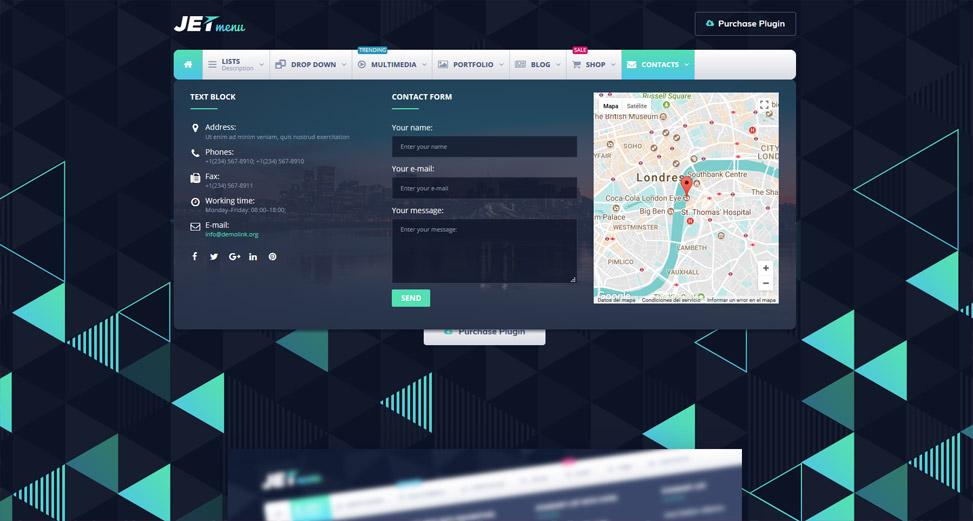
Task: Expand the Multimedia menu dropdown
Action: 392,65
